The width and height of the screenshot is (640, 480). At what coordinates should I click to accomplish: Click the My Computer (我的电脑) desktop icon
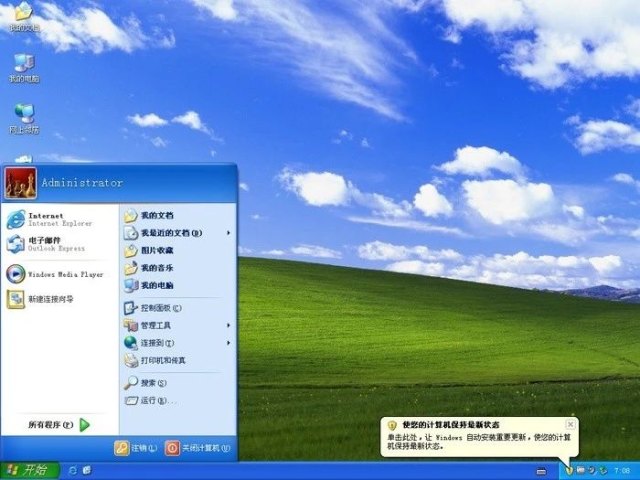24,66
